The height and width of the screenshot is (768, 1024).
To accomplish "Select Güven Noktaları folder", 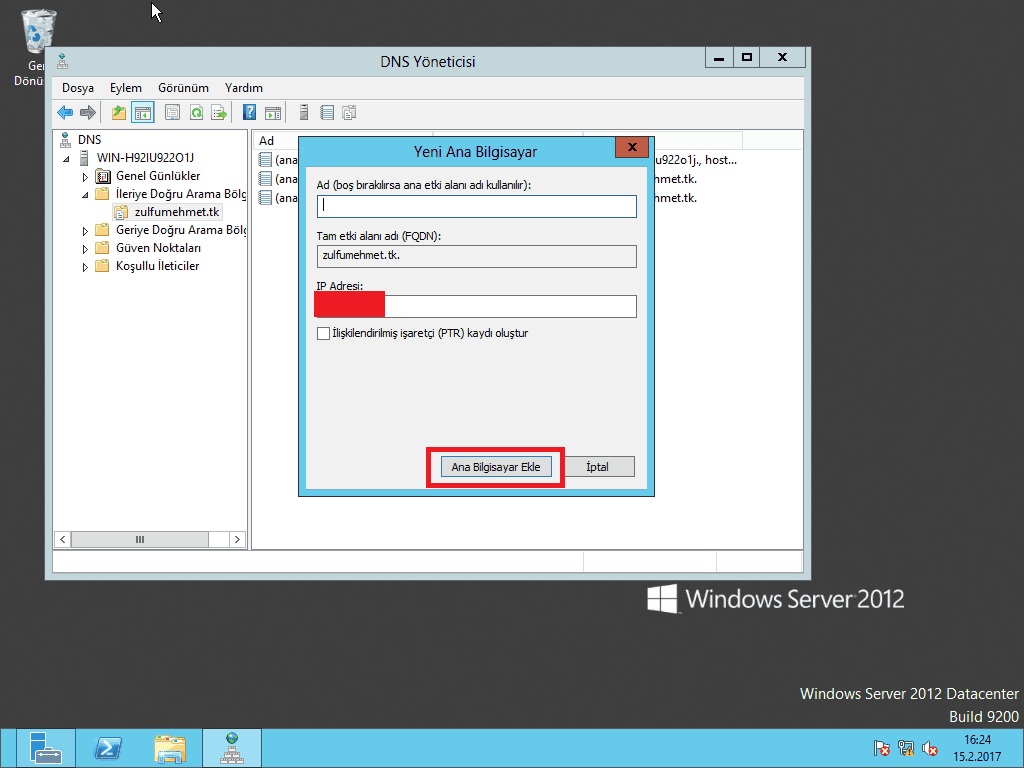I will pos(158,248).
